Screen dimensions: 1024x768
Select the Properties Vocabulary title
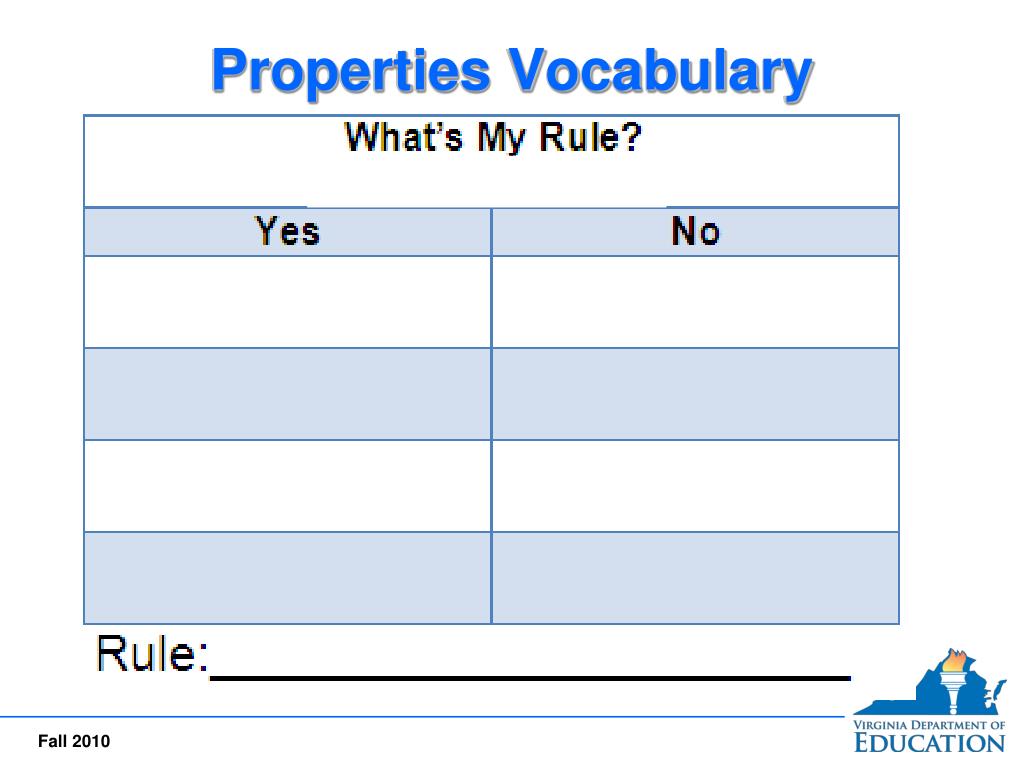pyautogui.click(x=512, y=71)
